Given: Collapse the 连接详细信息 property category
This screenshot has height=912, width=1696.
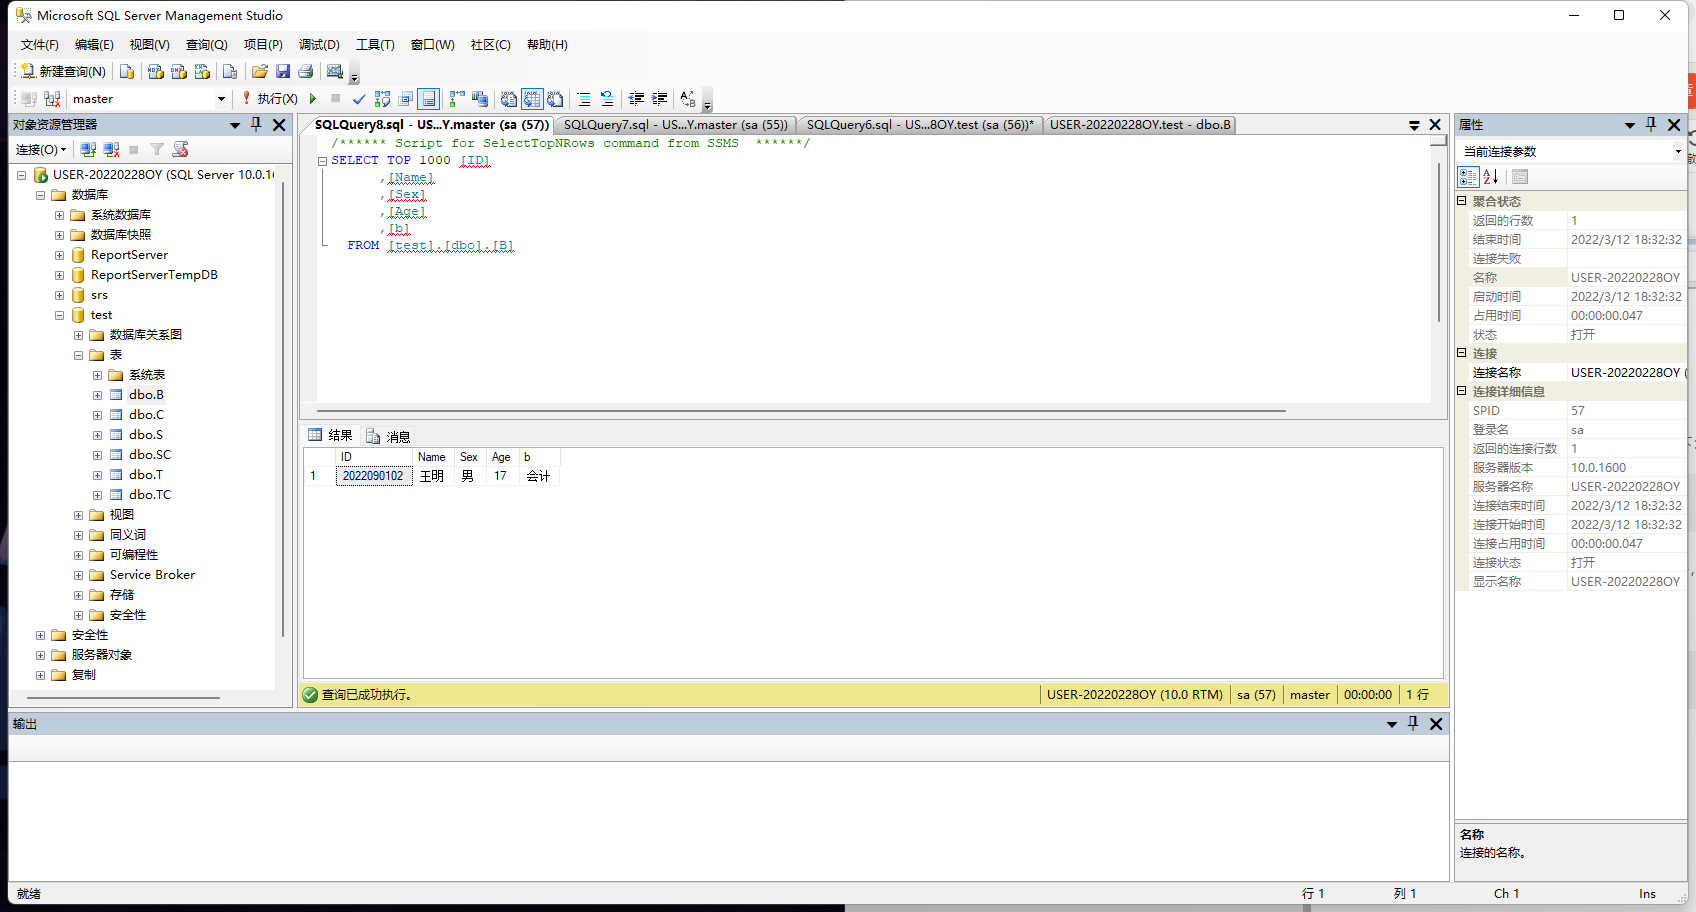Looking at the screenshot, I should 1461,391.
